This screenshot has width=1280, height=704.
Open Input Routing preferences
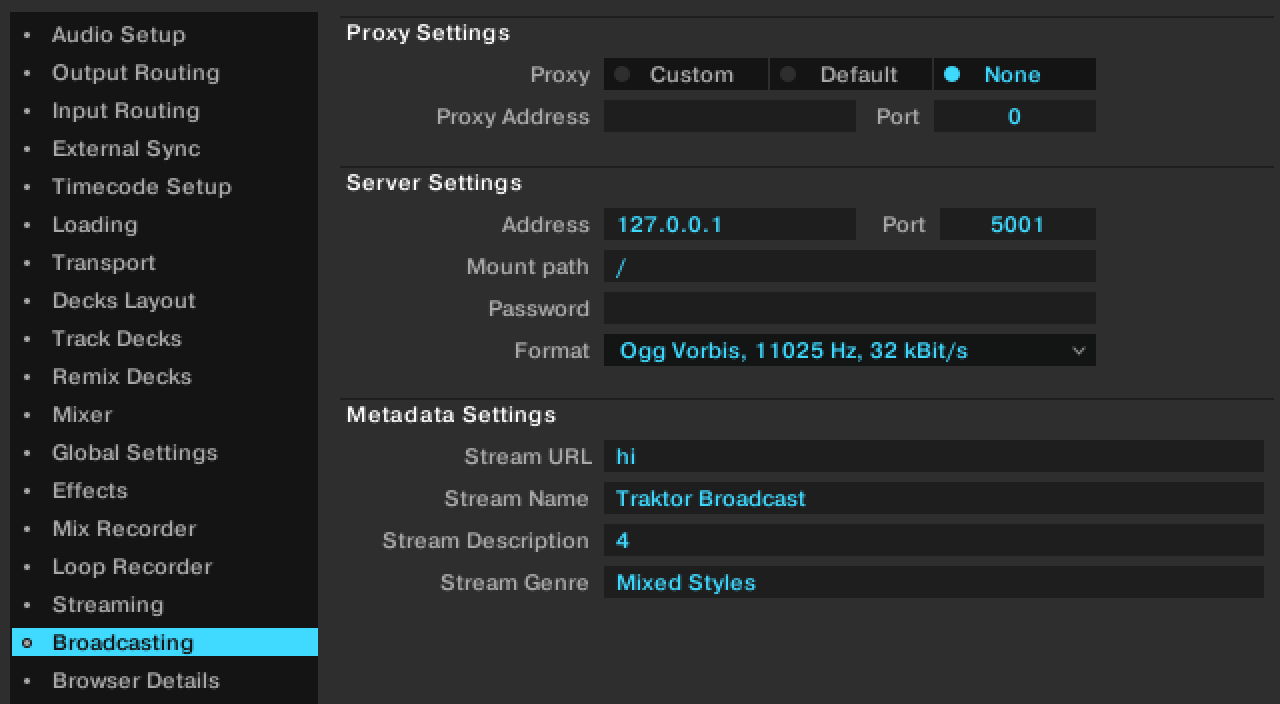pos(125,111)
